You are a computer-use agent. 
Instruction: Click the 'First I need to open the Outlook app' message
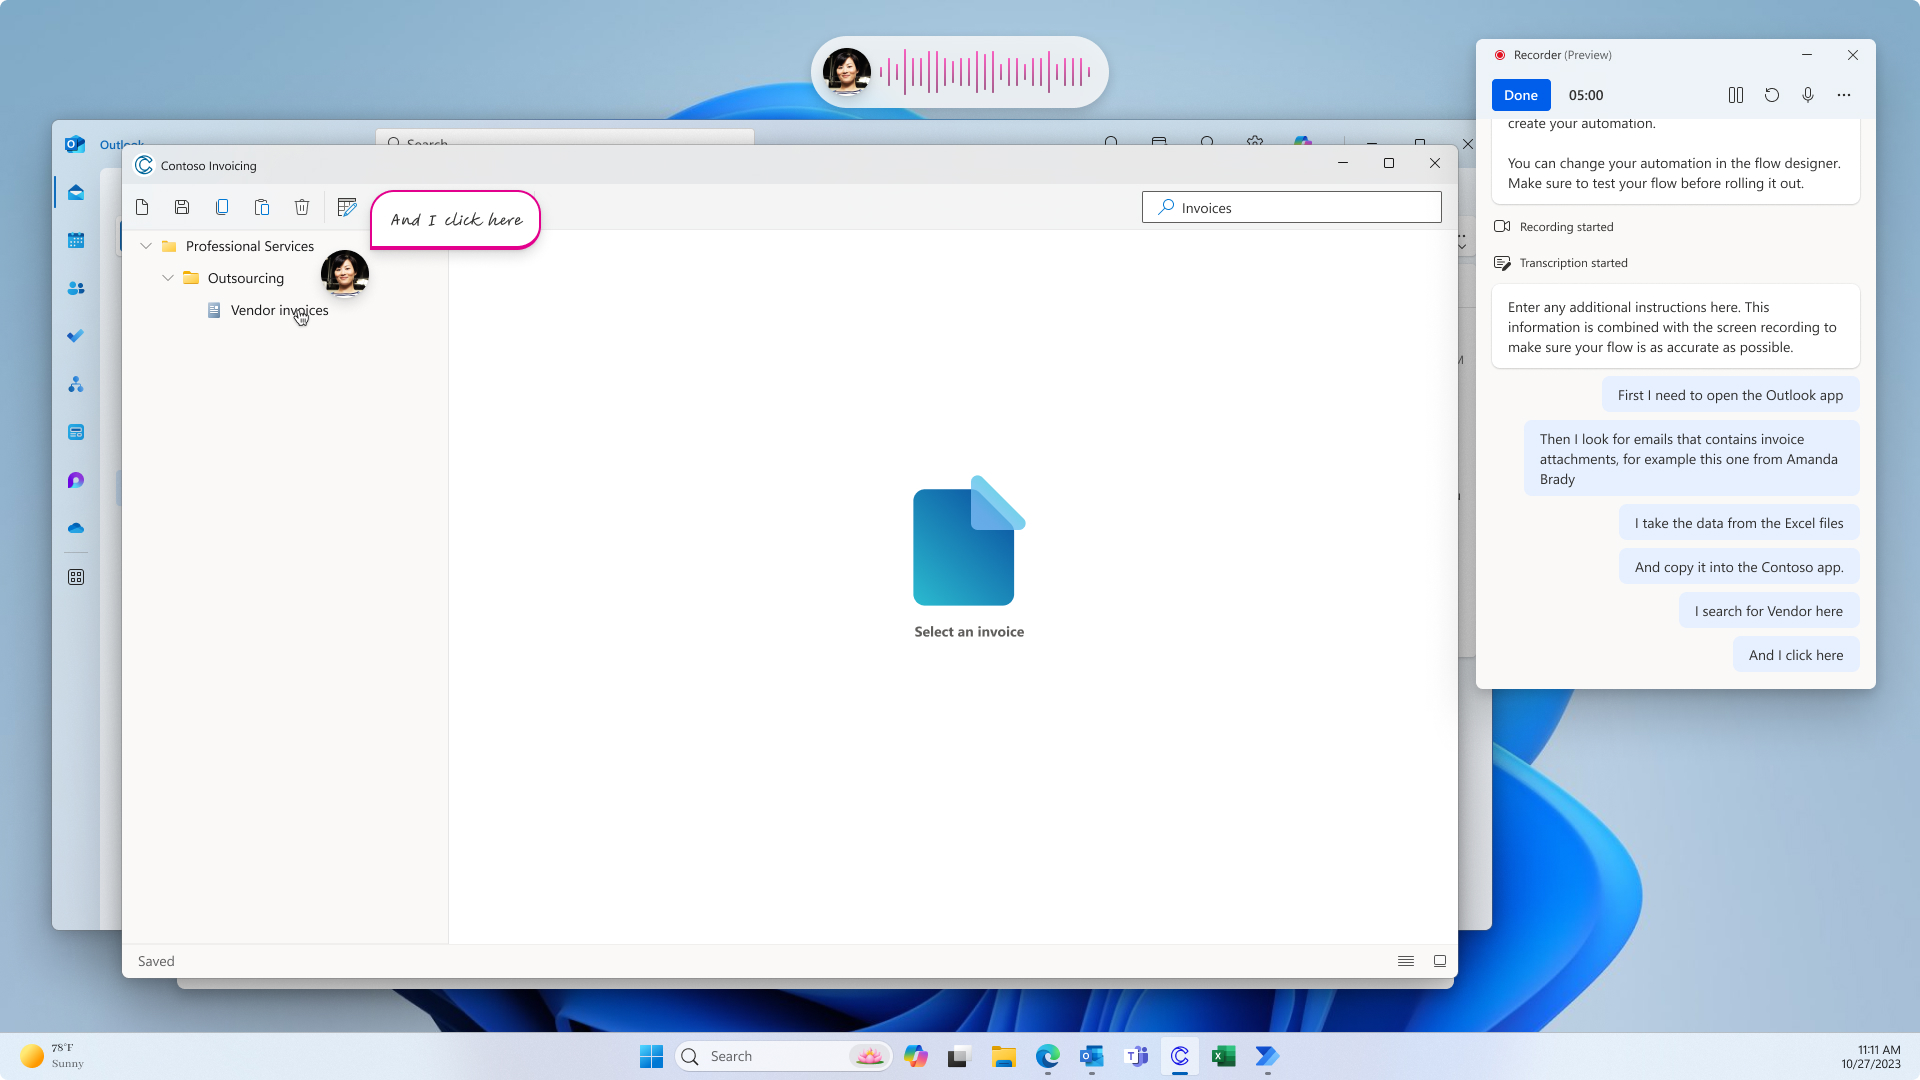click(x=1730, y=395)
